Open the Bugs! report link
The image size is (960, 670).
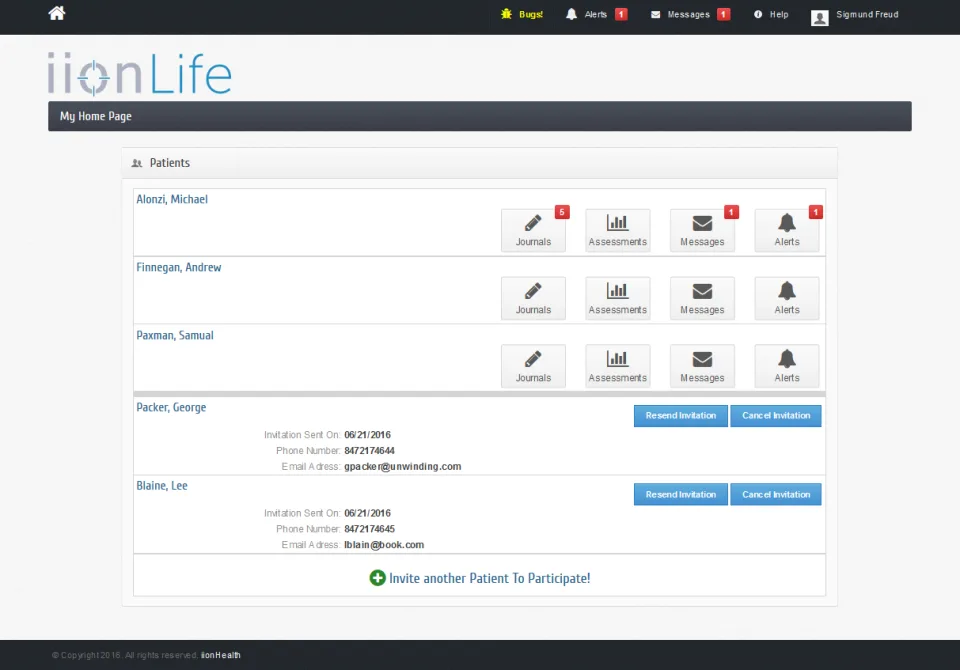point(522,14)
